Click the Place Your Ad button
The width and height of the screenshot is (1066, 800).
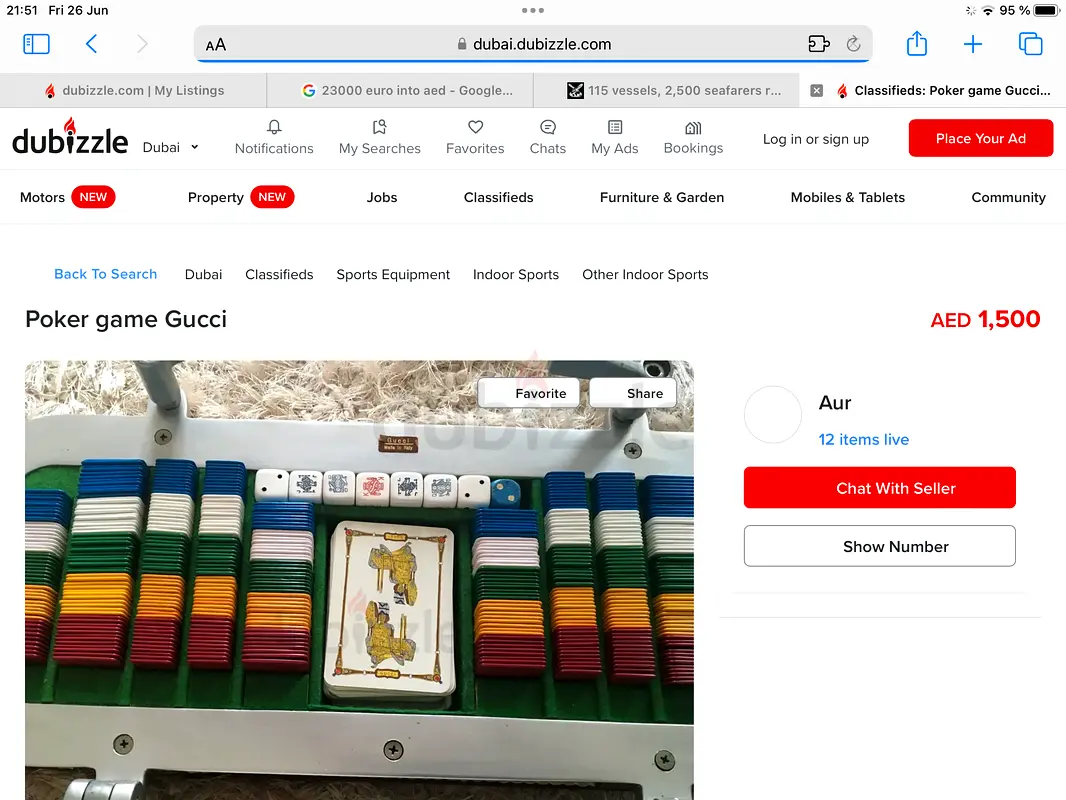pos(981,138)
